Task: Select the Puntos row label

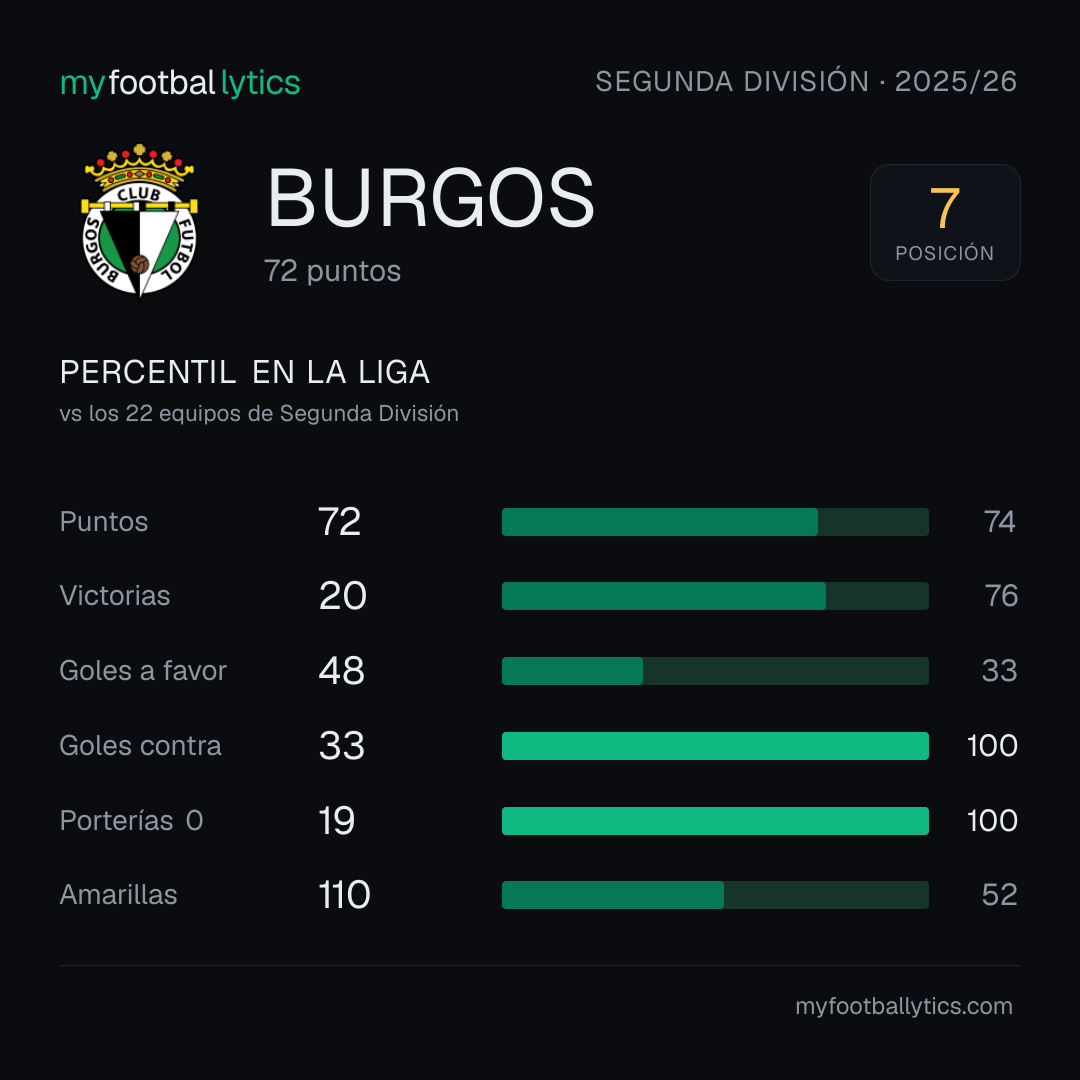Action: pyautogui.click(x=104, y=522)
